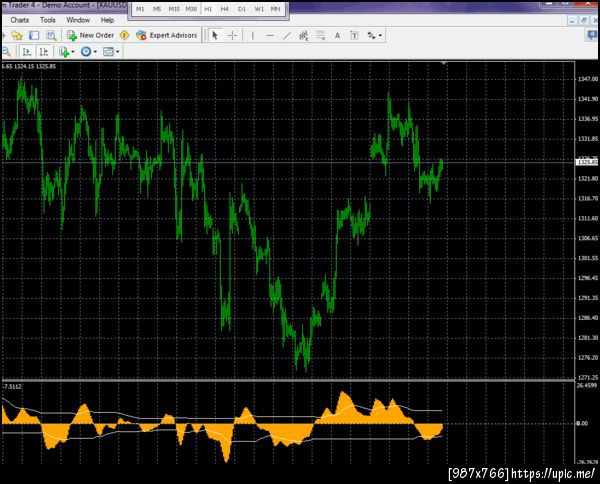Open the Charts menu
Screen dimensions: 600x484
(x=20, y=20)
